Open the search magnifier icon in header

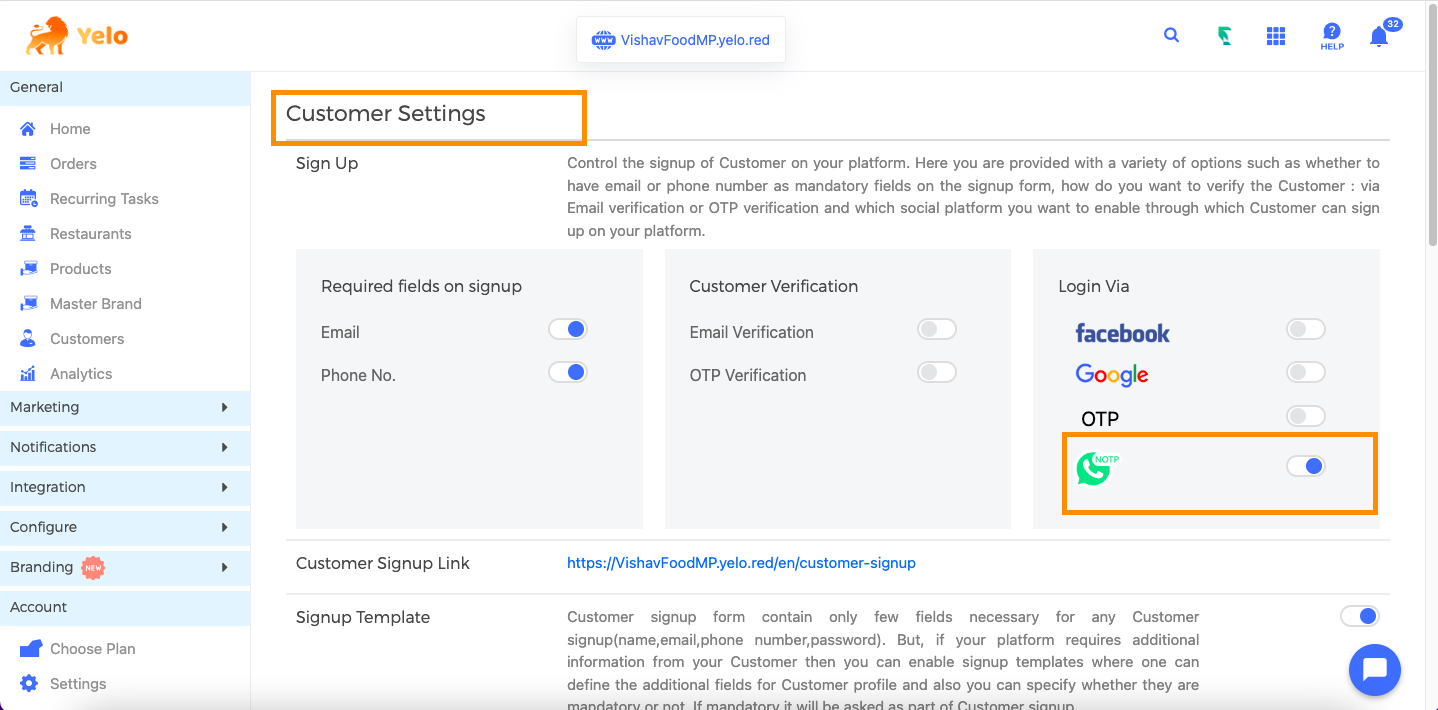coord(1171,35)
